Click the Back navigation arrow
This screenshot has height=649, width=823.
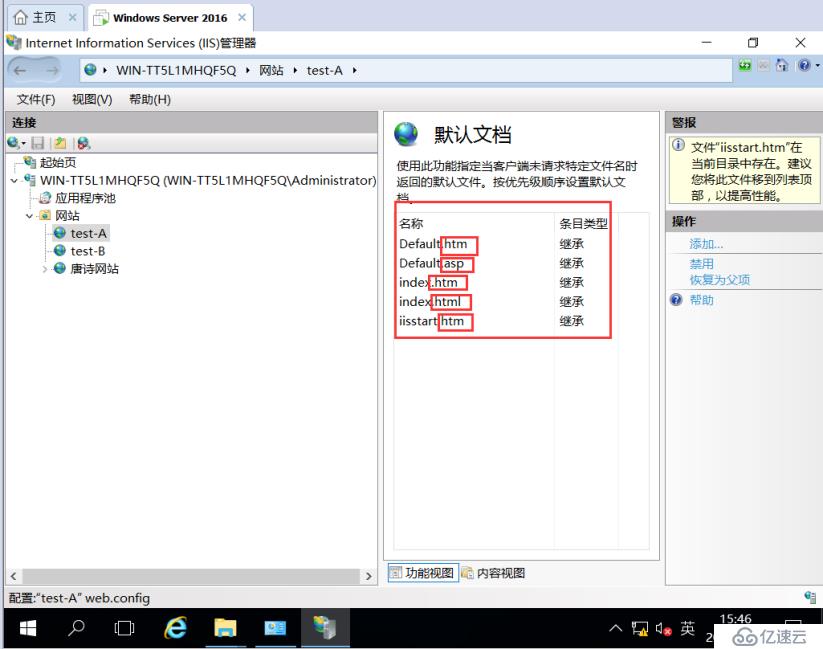[20, 70]
